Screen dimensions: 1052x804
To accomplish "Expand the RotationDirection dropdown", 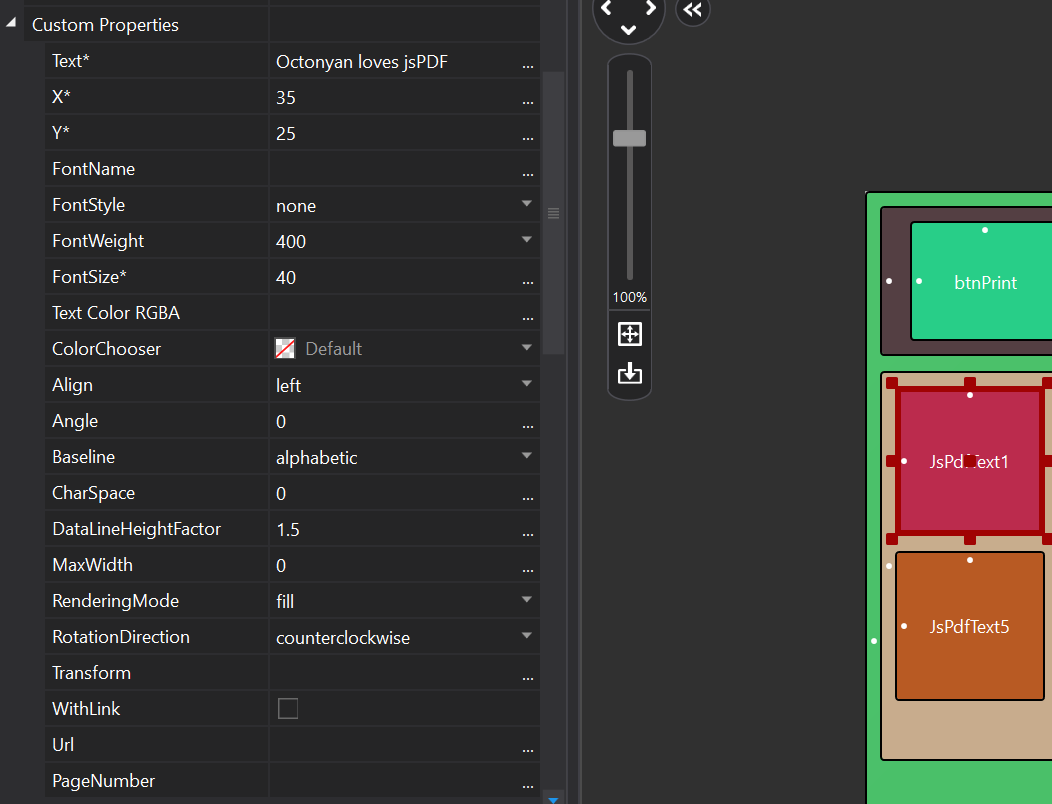I will click(x=527, y=636).
